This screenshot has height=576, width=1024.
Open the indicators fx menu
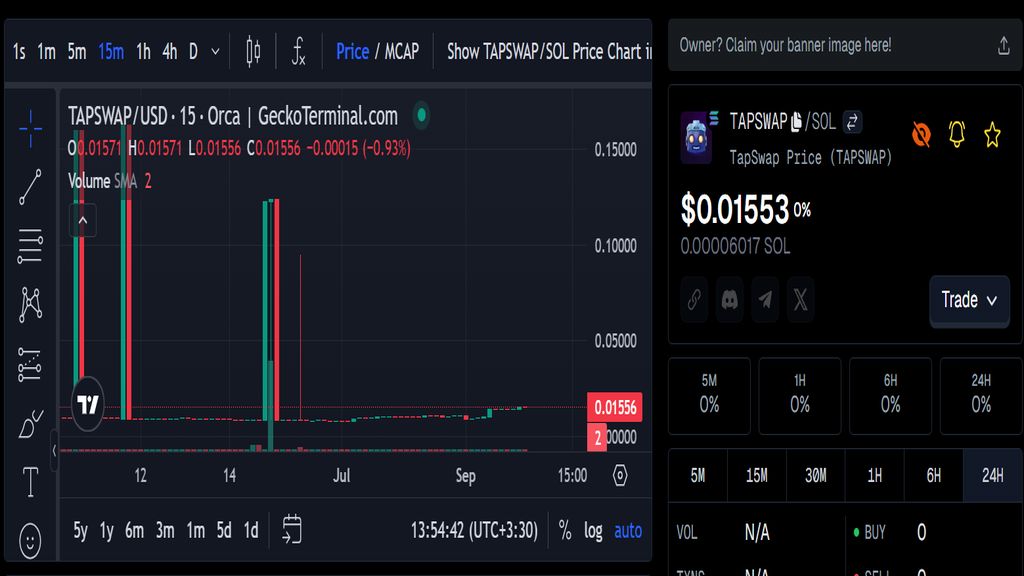[298, 52]
